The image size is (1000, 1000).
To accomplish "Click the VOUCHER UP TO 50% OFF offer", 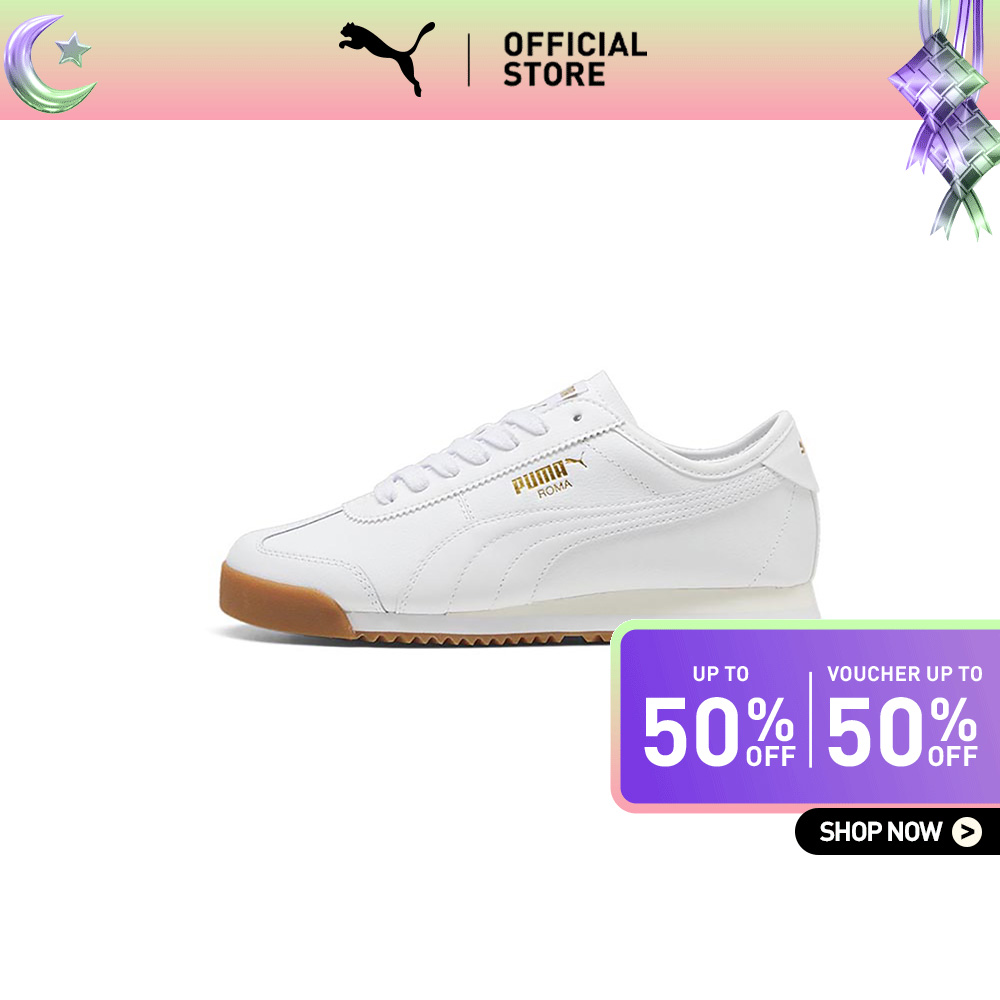I will tap(904, 716).
